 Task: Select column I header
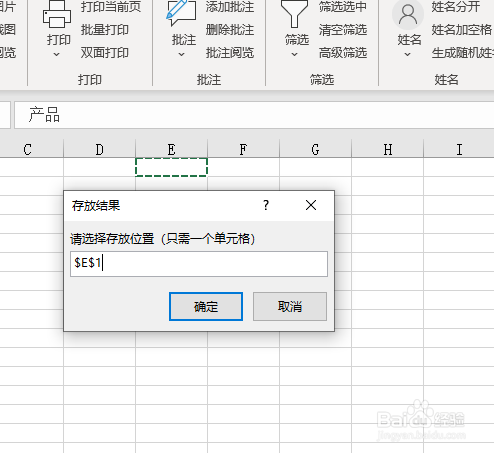(459, 149)
